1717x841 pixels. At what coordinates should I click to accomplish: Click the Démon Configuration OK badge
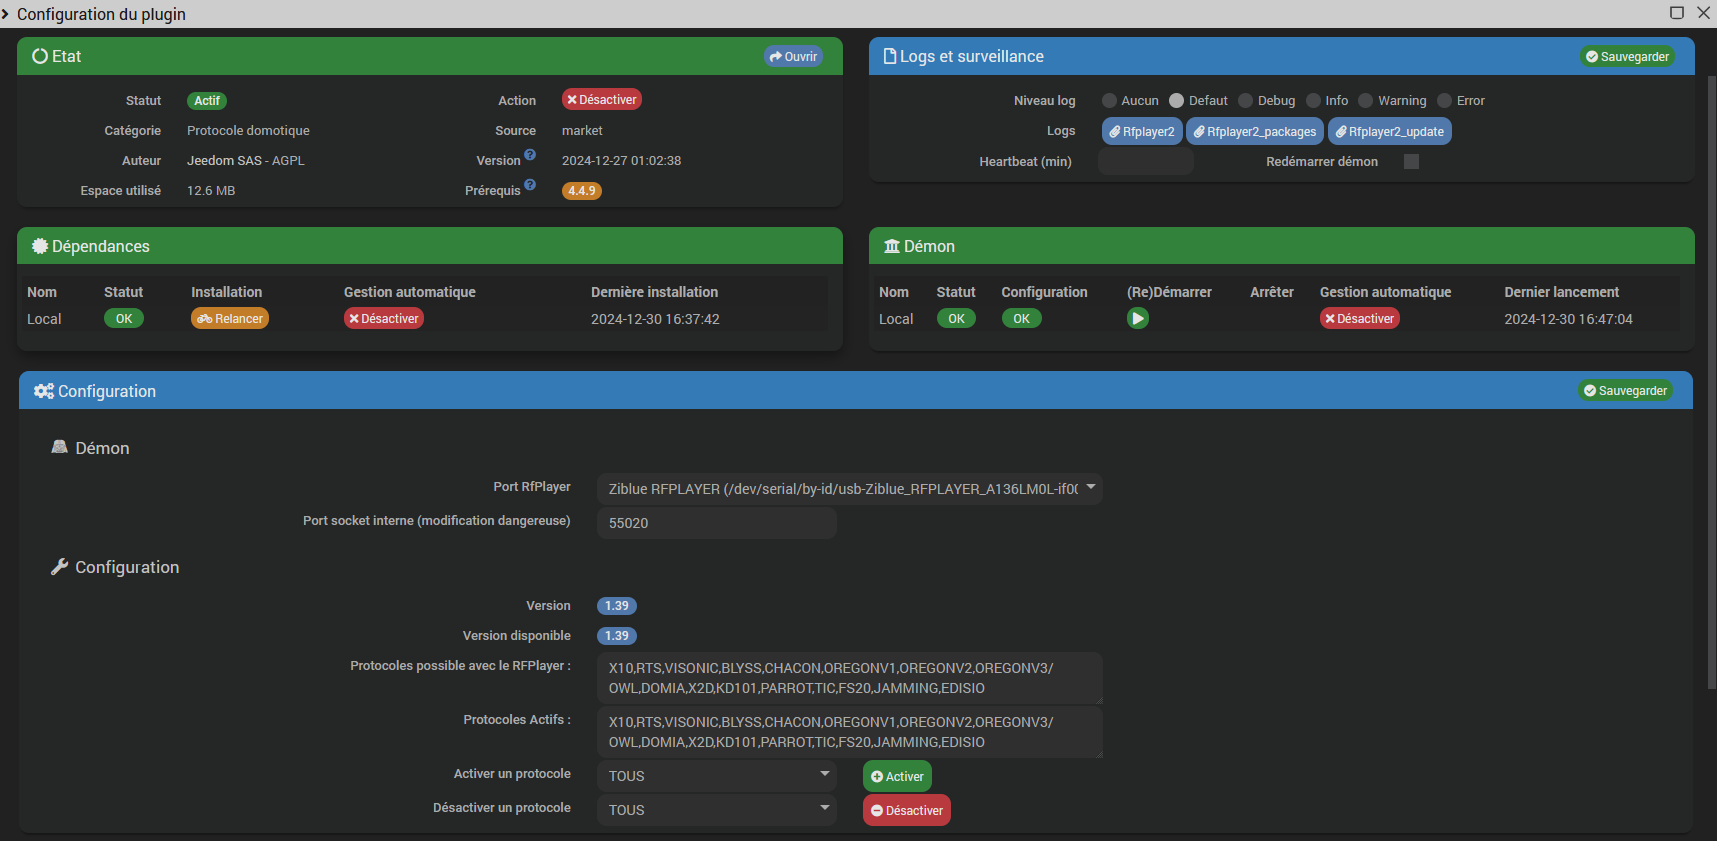pos(1022,318)
